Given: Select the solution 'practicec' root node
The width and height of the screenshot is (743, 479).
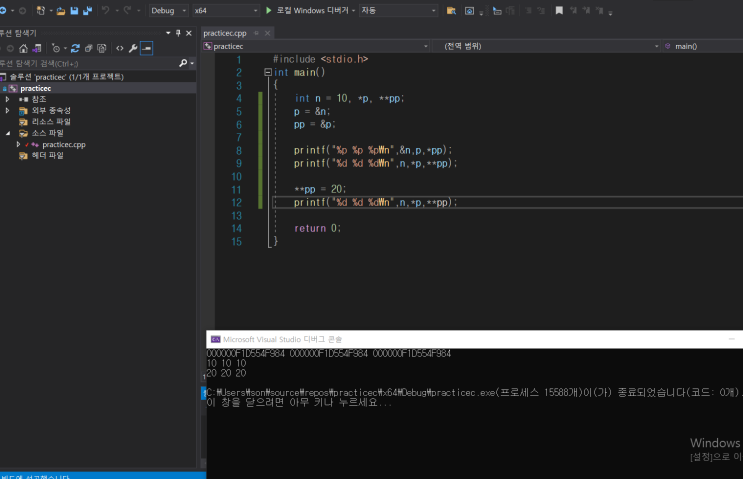Looking at the screenshot, I should [67, 77].
